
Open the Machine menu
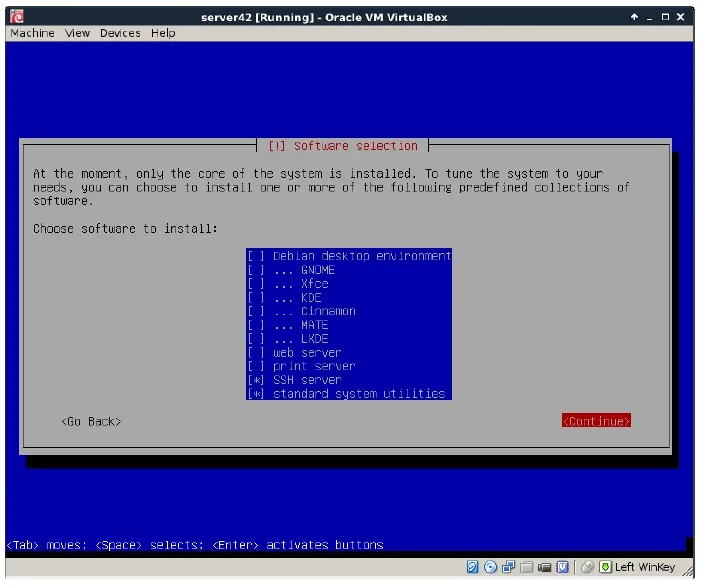pyautogui.click(x=32, y=33)
